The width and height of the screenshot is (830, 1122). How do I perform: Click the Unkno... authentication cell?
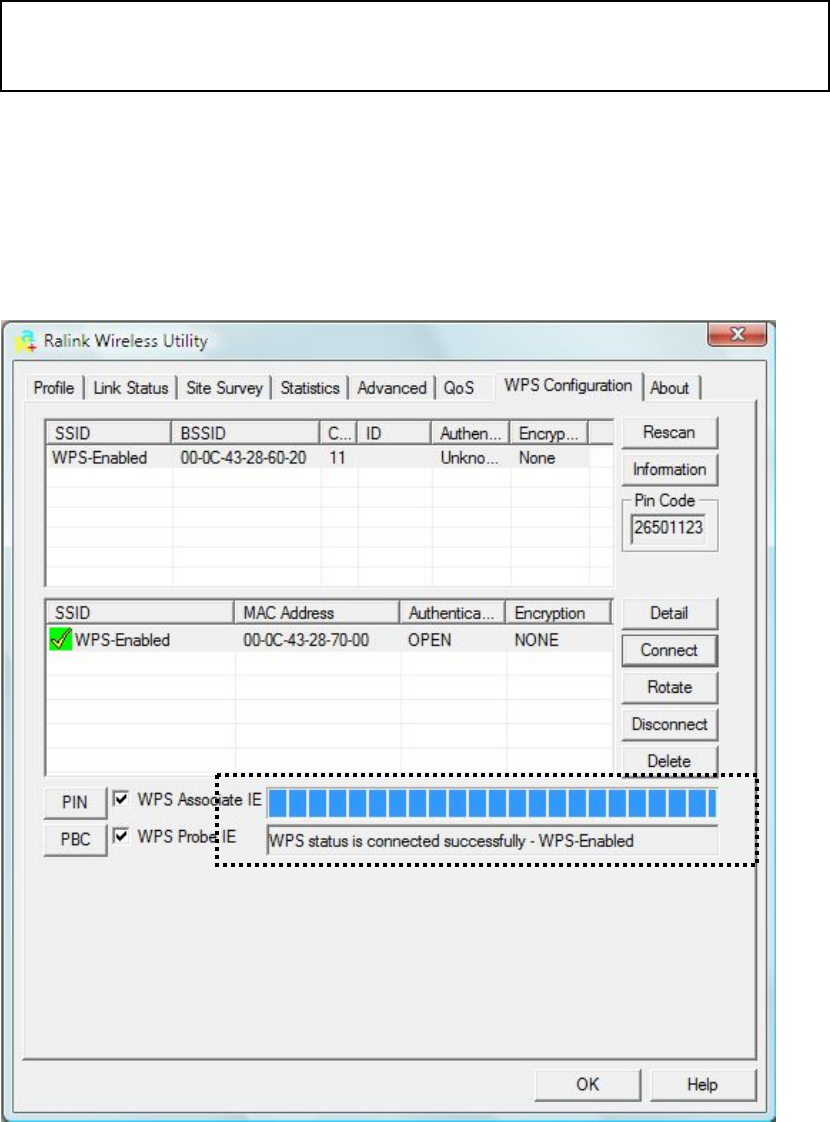pyautogui.click(x=469, y=458)
